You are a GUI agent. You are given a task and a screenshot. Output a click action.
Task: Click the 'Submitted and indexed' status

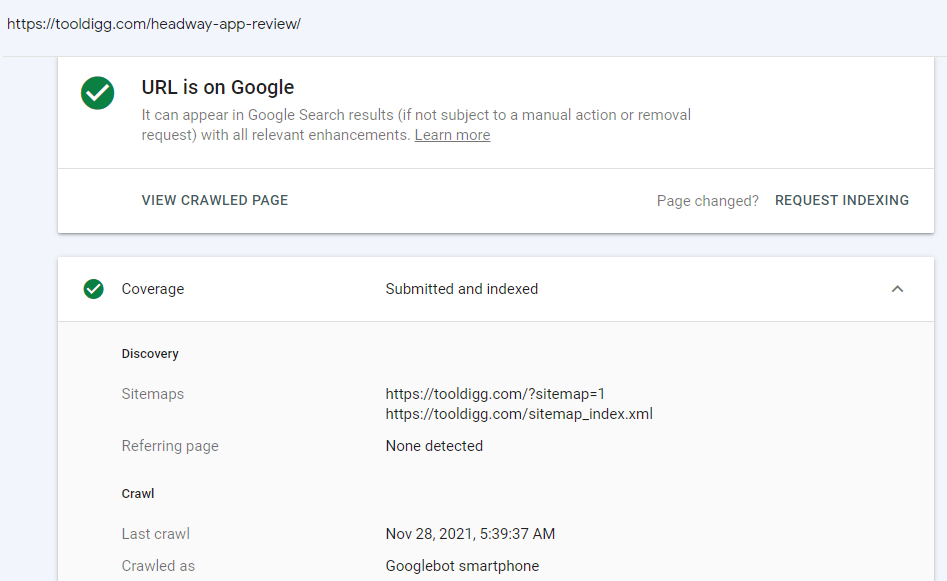(x=461, y=289)
